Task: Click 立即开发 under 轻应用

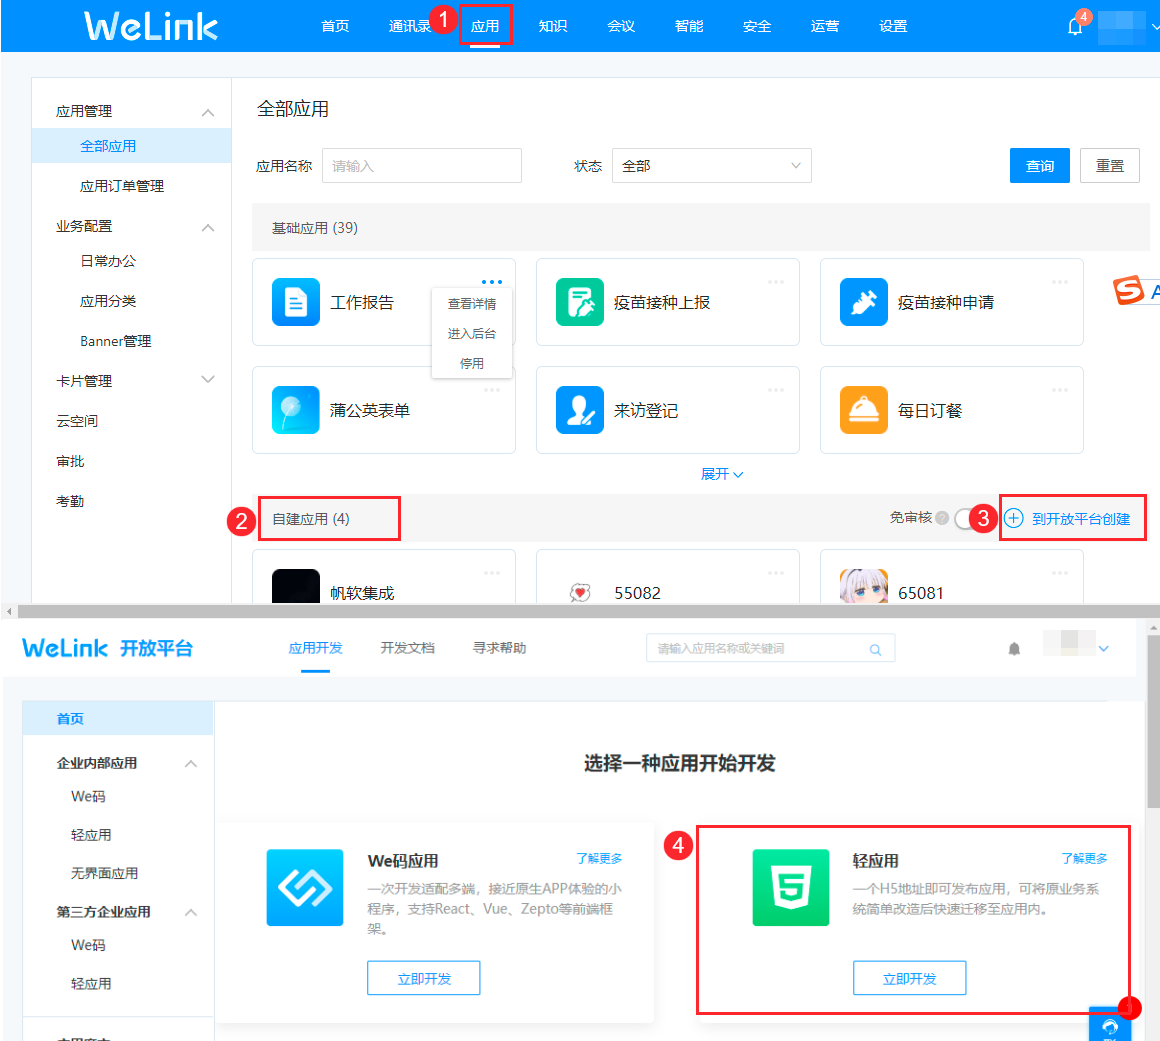Action: (909, 978)
